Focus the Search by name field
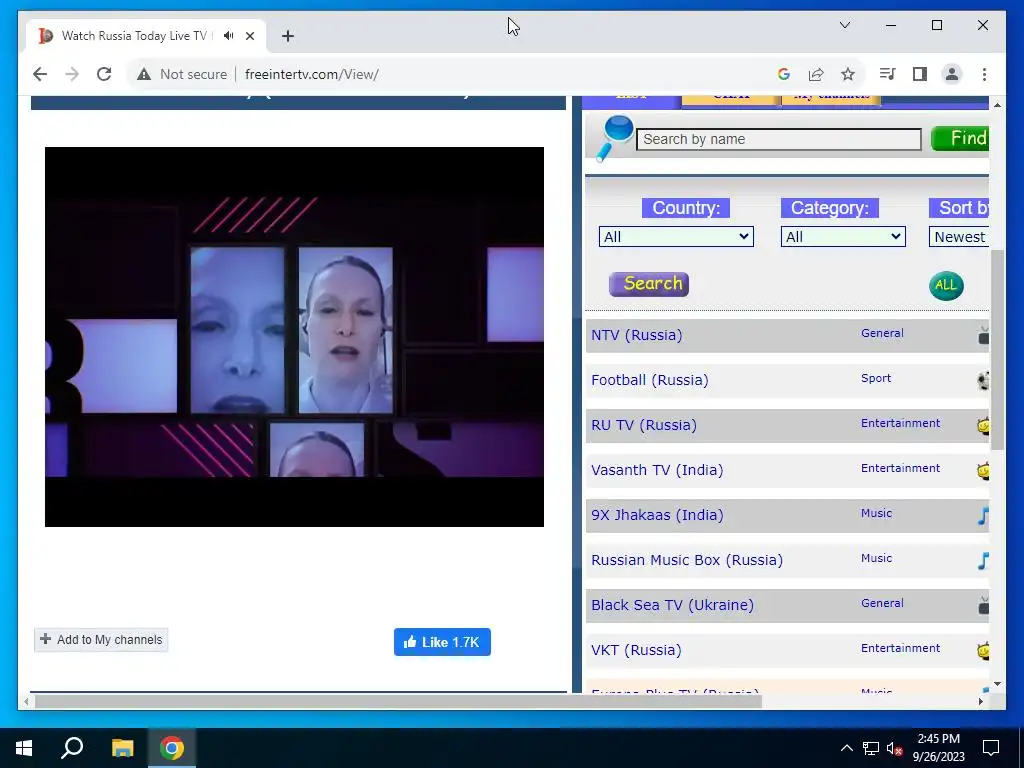Viewport: 1024px width, 768px height. pyautogui.click(x=778, y=139)
